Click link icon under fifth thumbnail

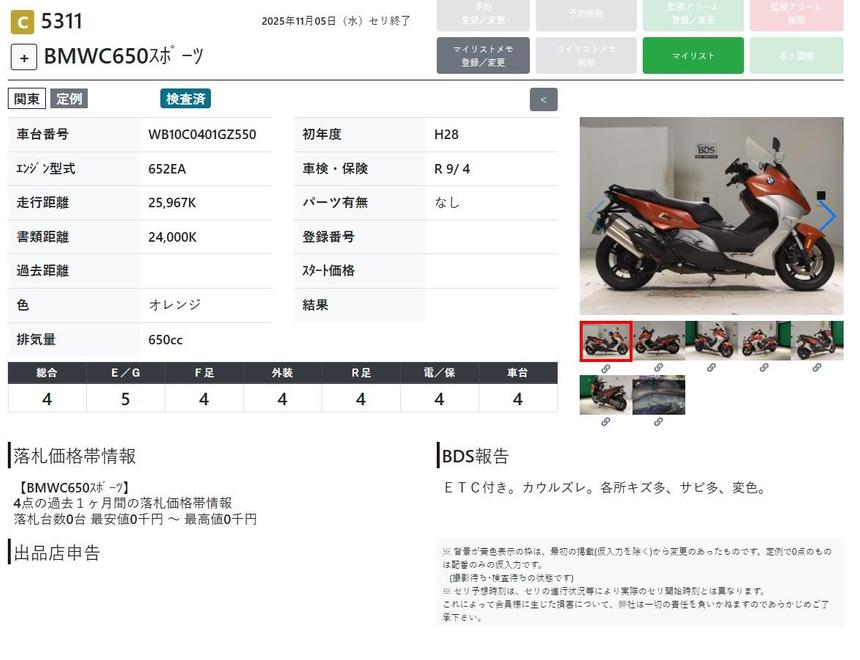pyautogui.click(x=817, y=368)
